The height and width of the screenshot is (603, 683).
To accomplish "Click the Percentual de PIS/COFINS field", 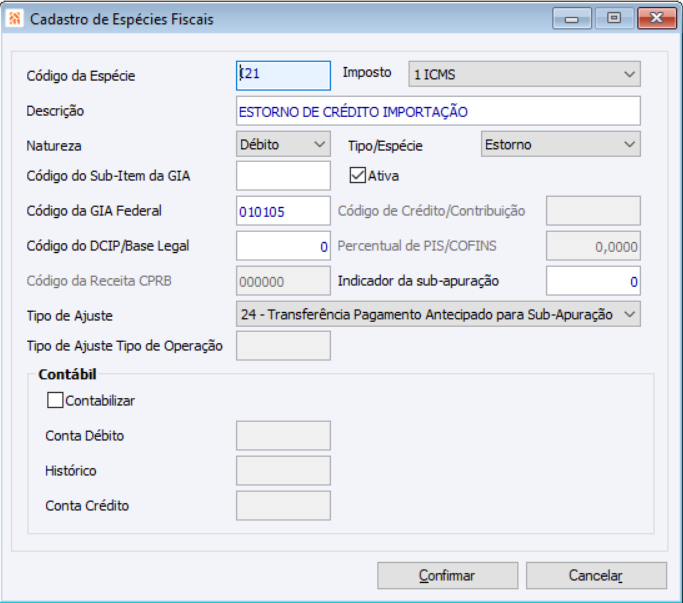I will coord(593,246).
